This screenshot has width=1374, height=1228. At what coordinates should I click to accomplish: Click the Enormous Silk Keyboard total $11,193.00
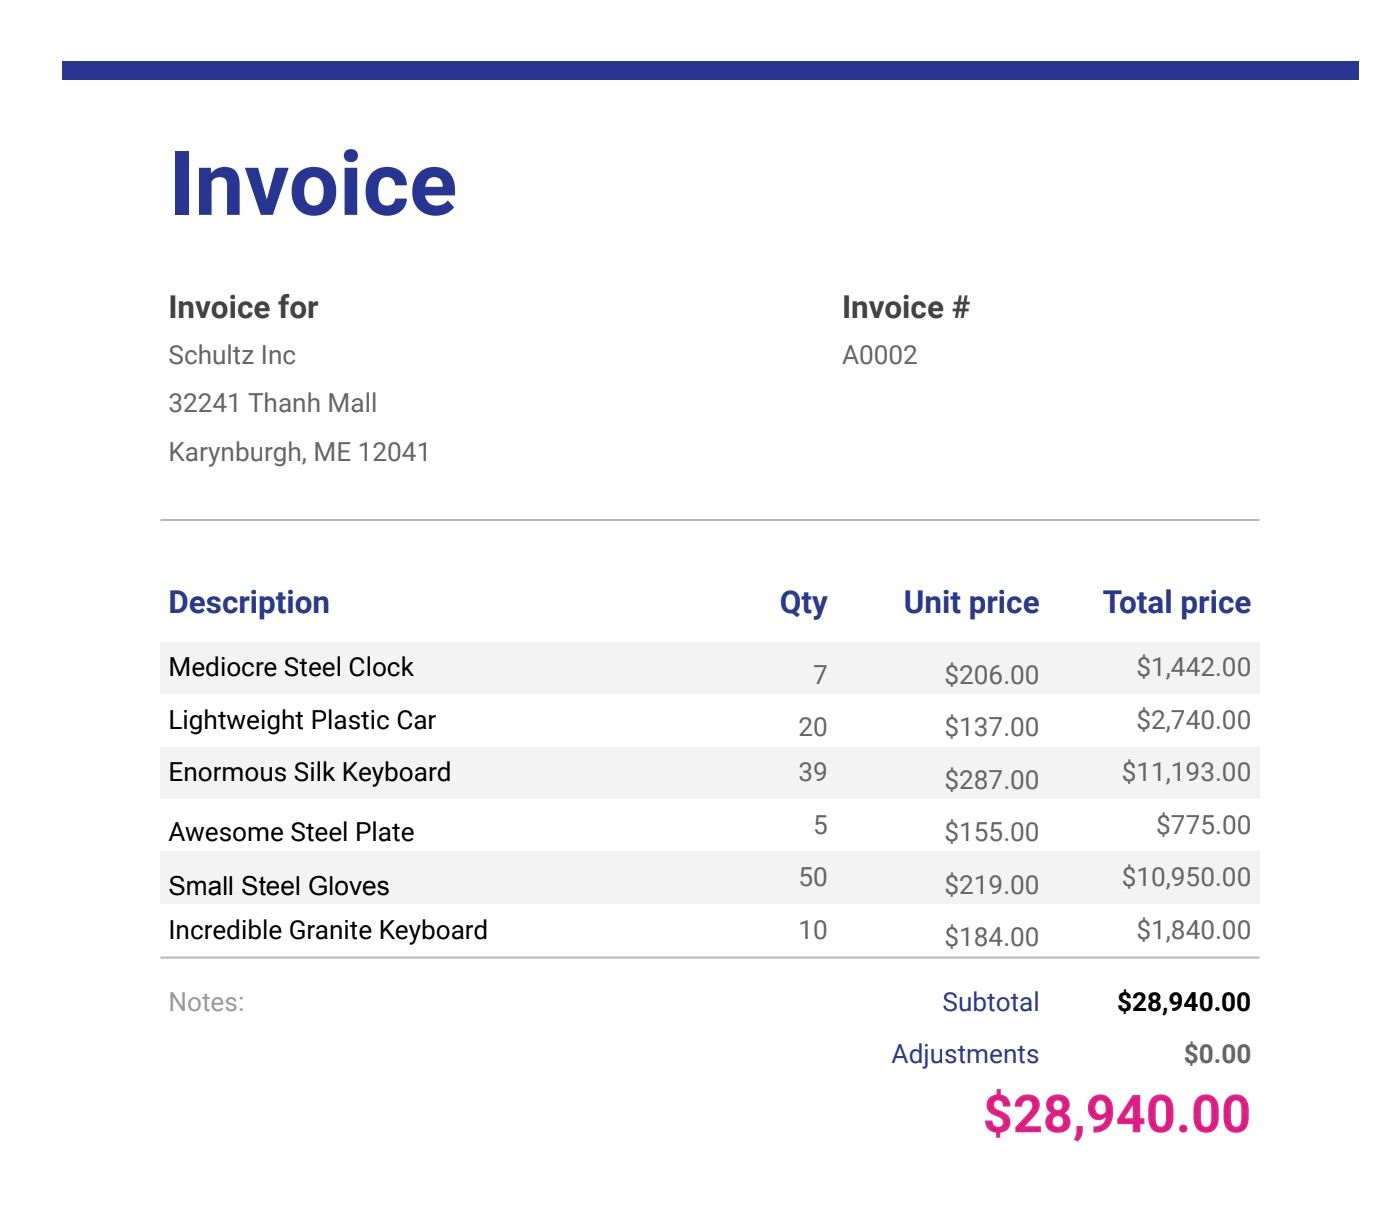click(x=1185, y=772)
